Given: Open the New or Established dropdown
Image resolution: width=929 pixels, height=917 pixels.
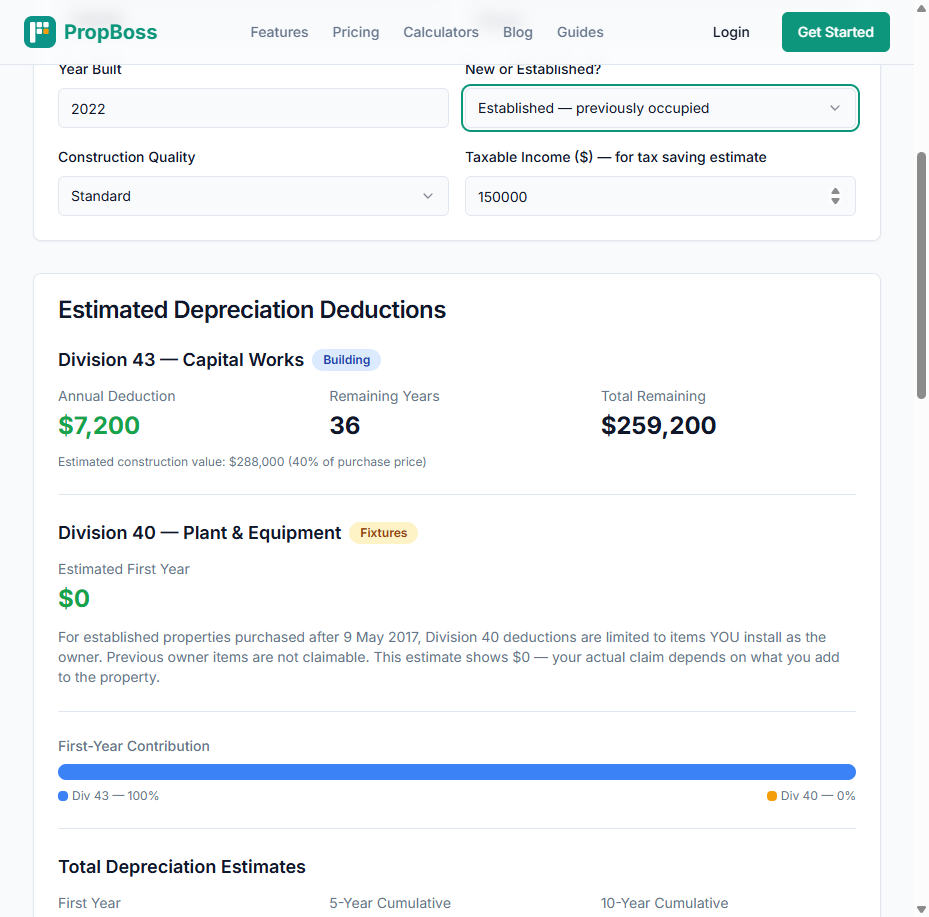Looking at the screenshot, I should (659, 107).
